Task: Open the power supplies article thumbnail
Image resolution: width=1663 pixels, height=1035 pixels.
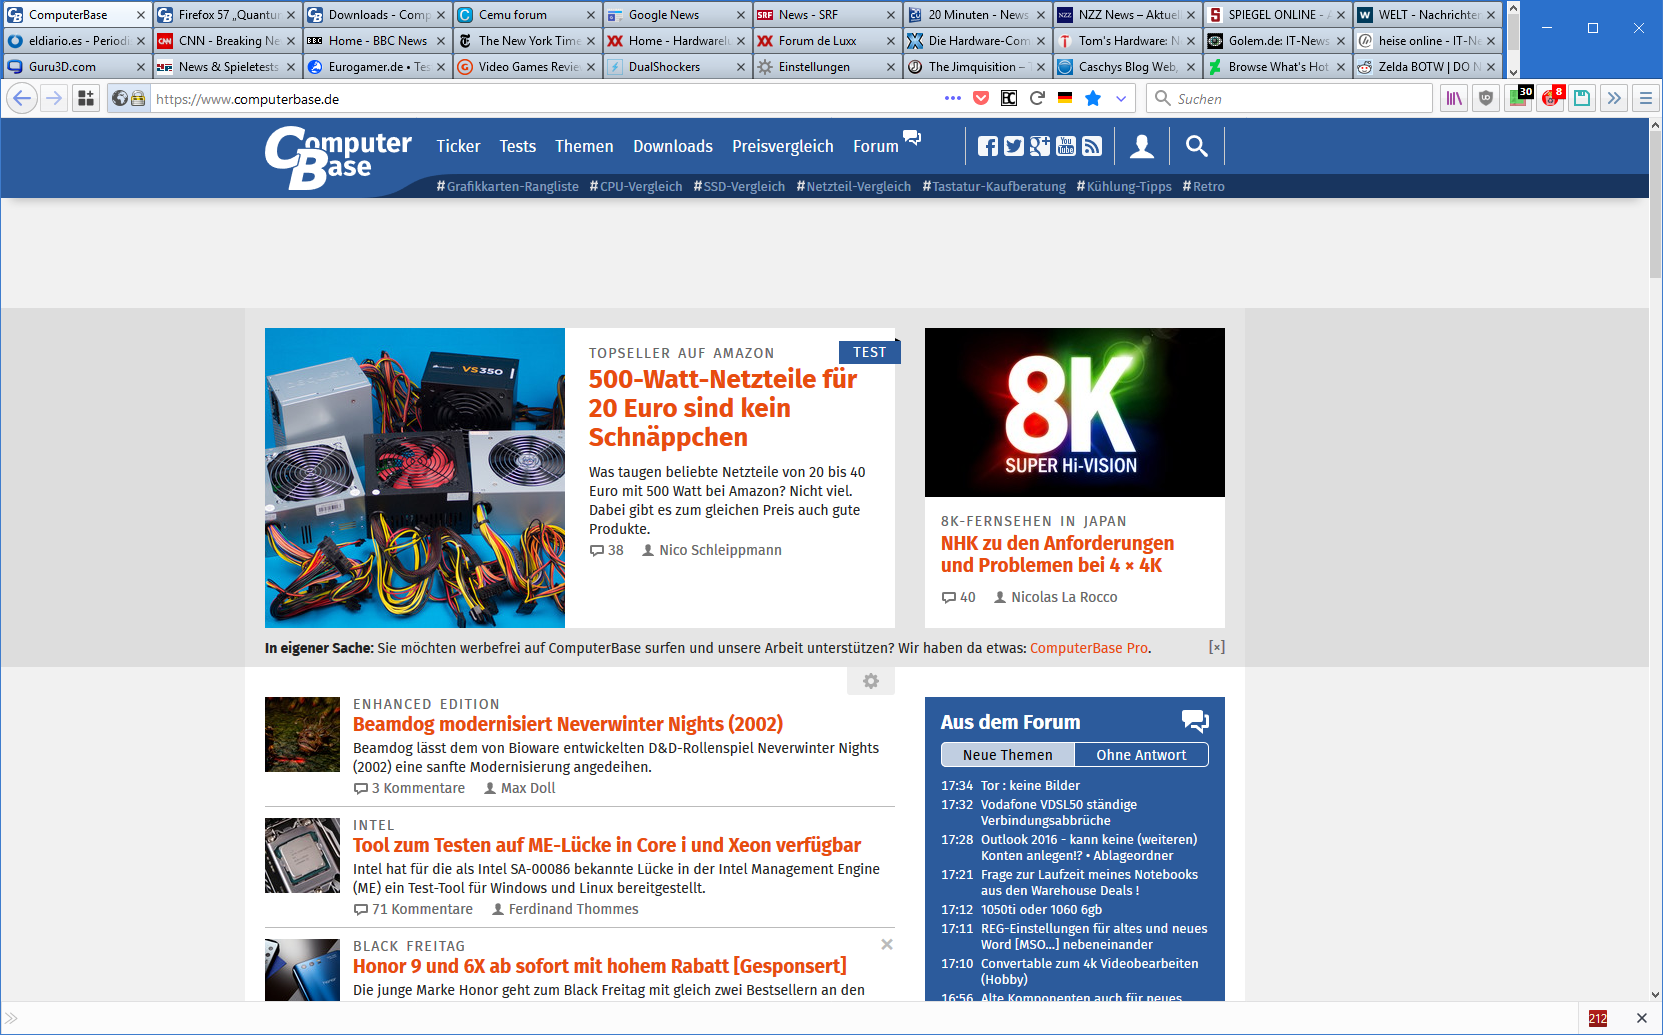Action: [415, 478]
